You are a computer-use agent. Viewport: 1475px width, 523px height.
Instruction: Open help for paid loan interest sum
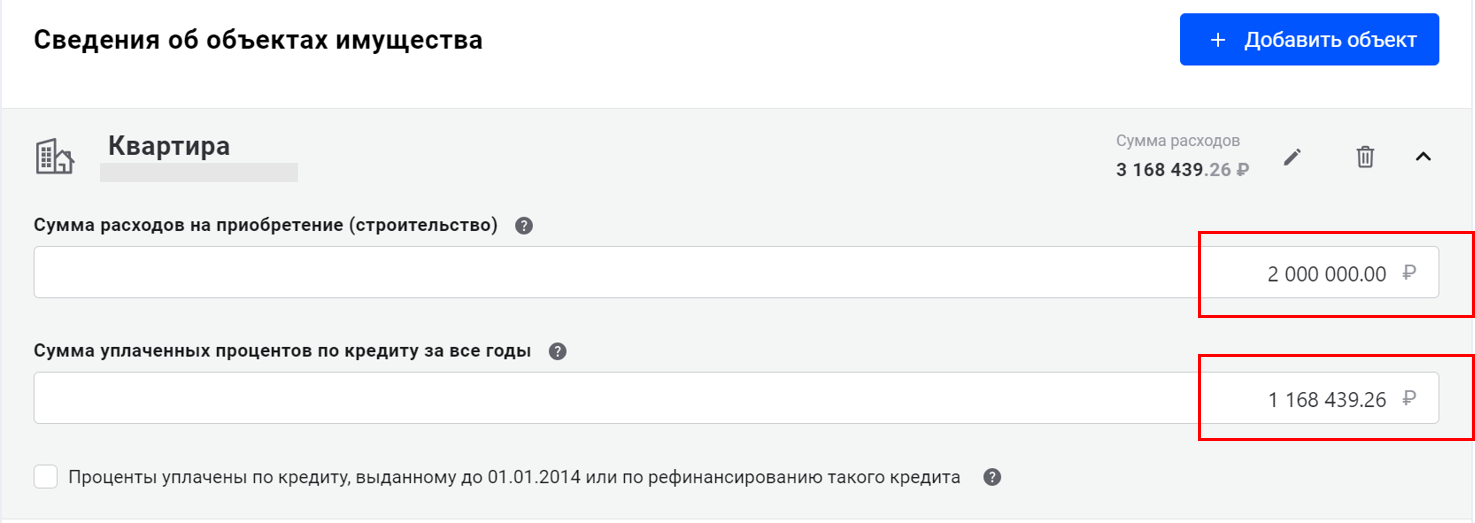click(558, 352)
